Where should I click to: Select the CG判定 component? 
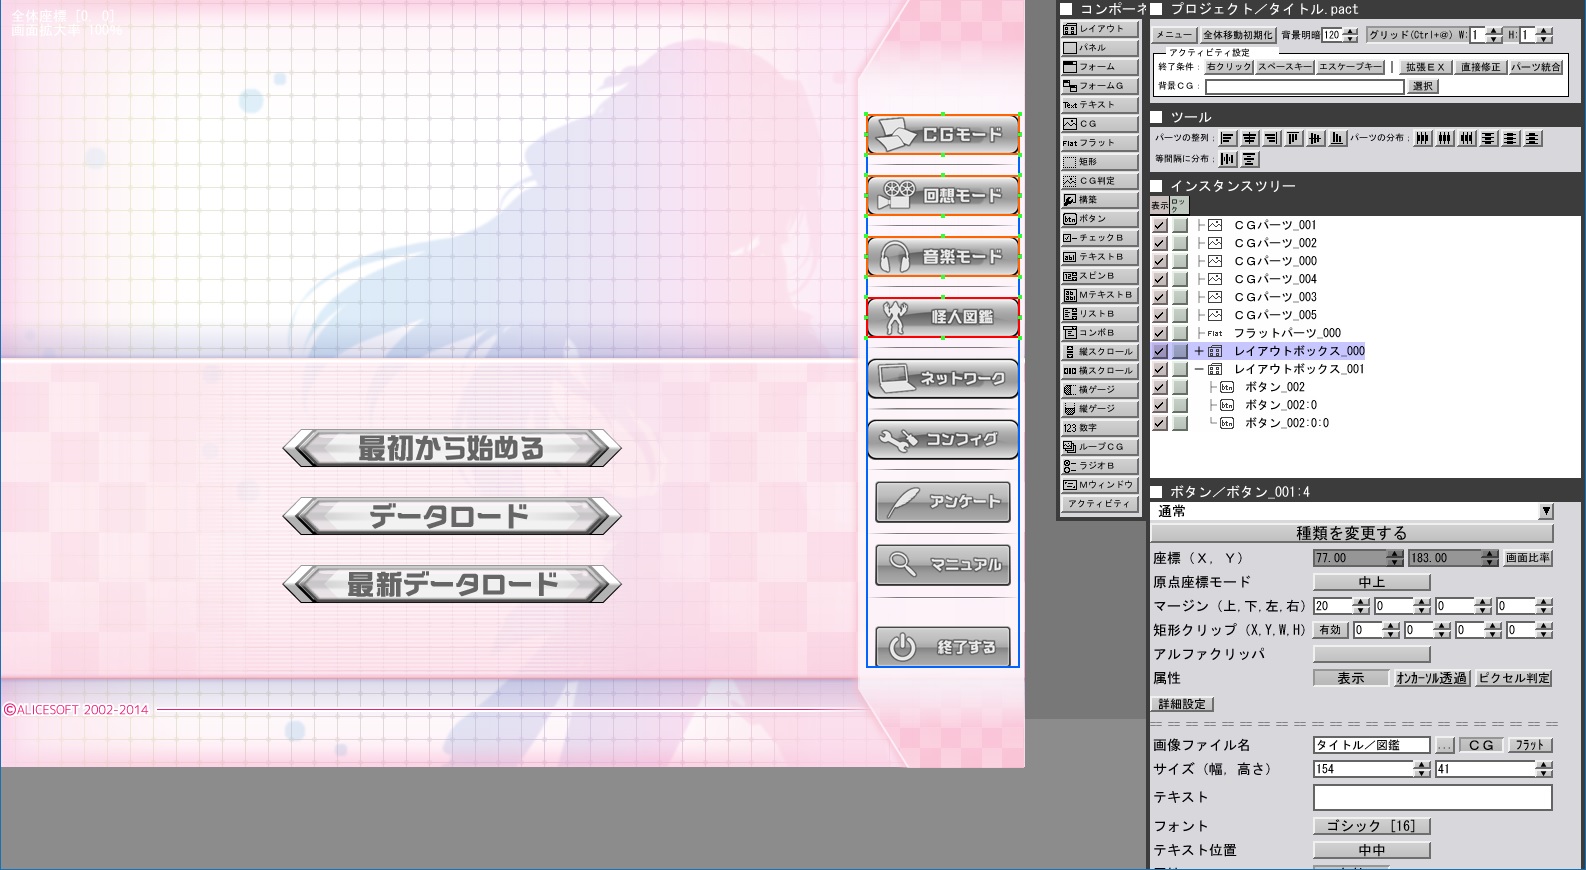pos(1100,181)
